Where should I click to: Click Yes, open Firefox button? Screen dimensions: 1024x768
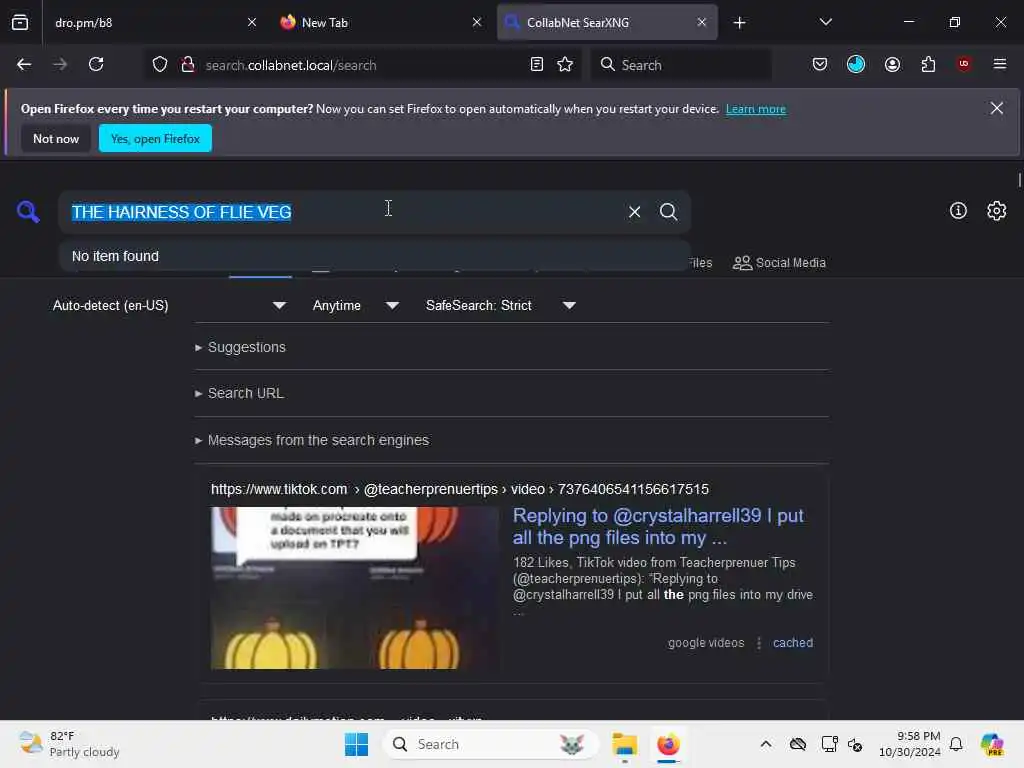tap(155, 138)
